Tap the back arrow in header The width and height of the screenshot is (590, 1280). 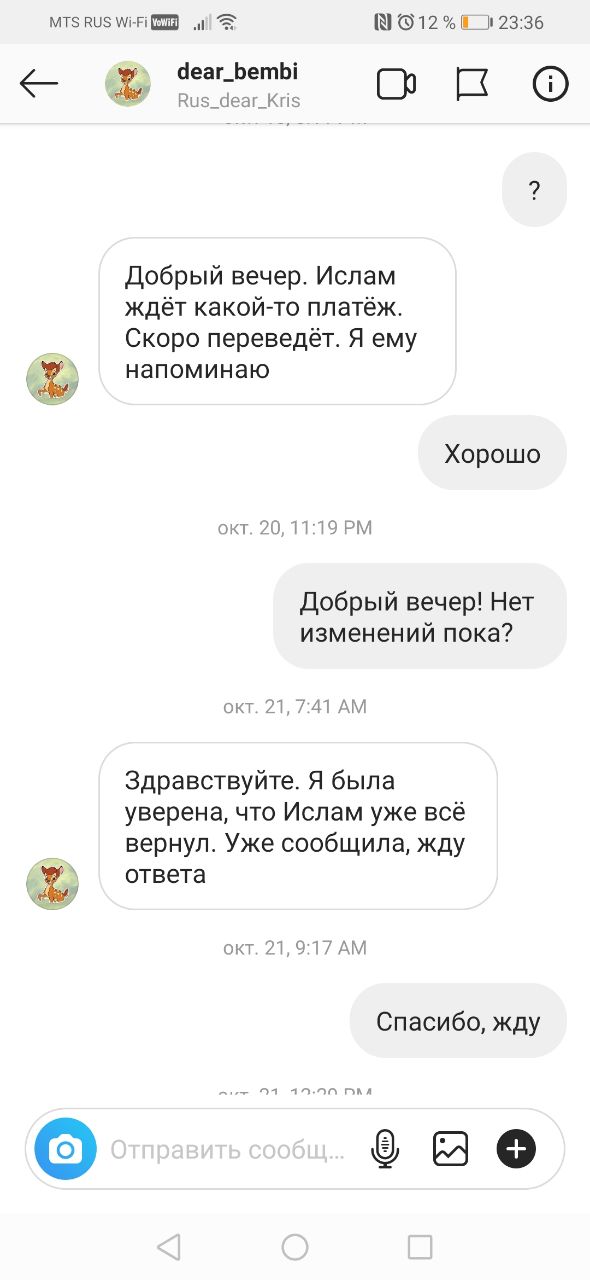pyautogui.click(x=39, y=84)
